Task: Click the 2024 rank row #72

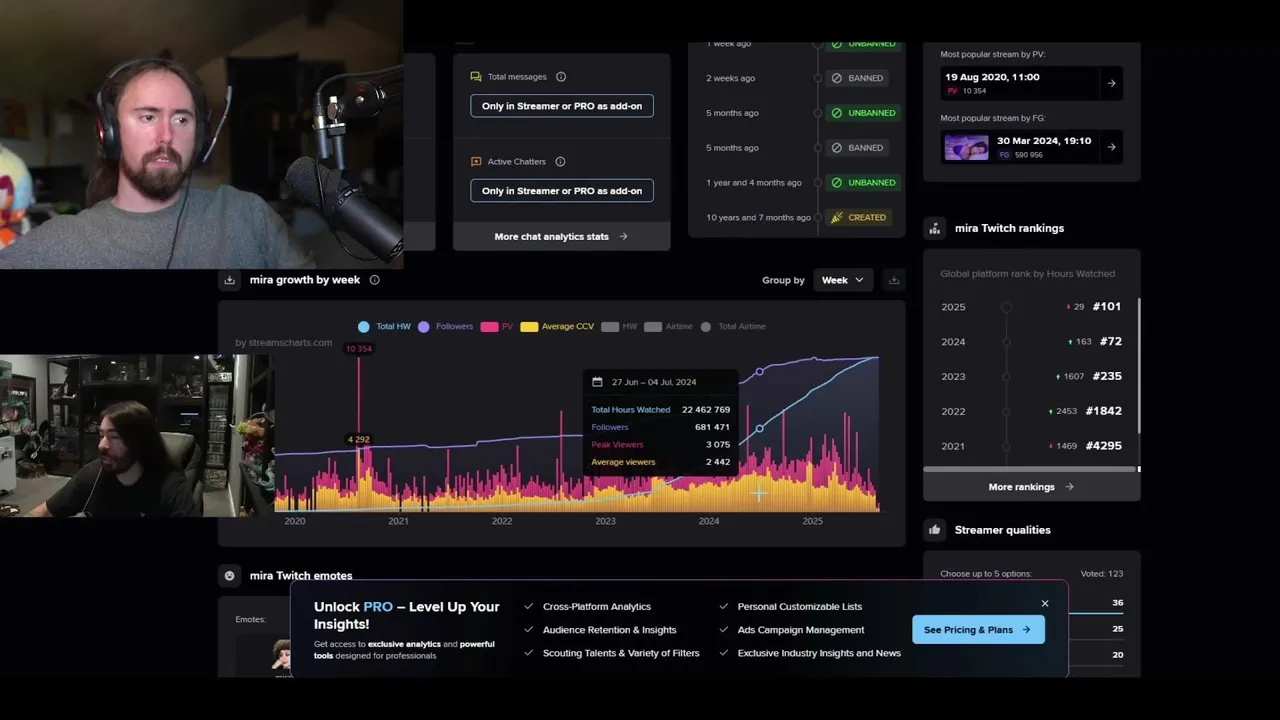Action: coord(1031,342)
